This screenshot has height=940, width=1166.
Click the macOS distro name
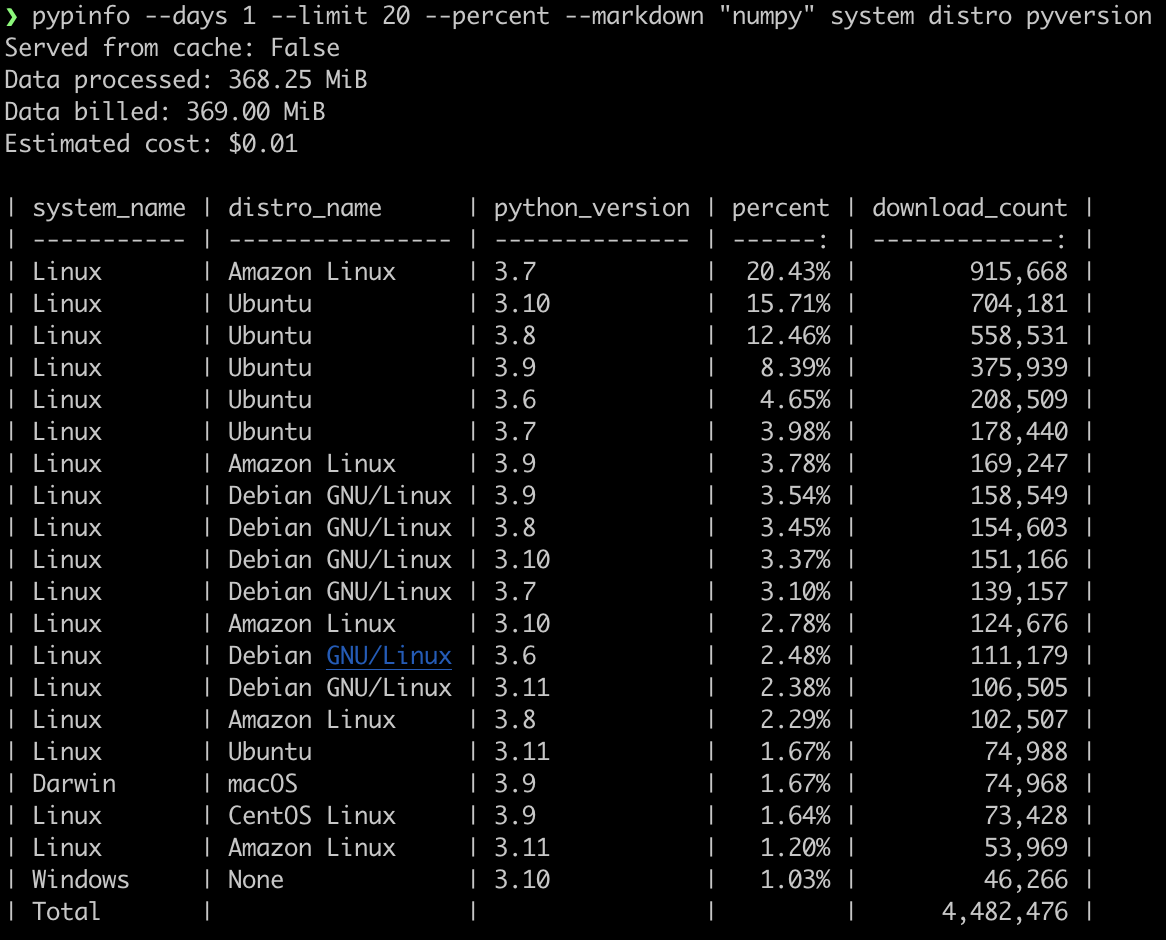click(x=262, y=783)
